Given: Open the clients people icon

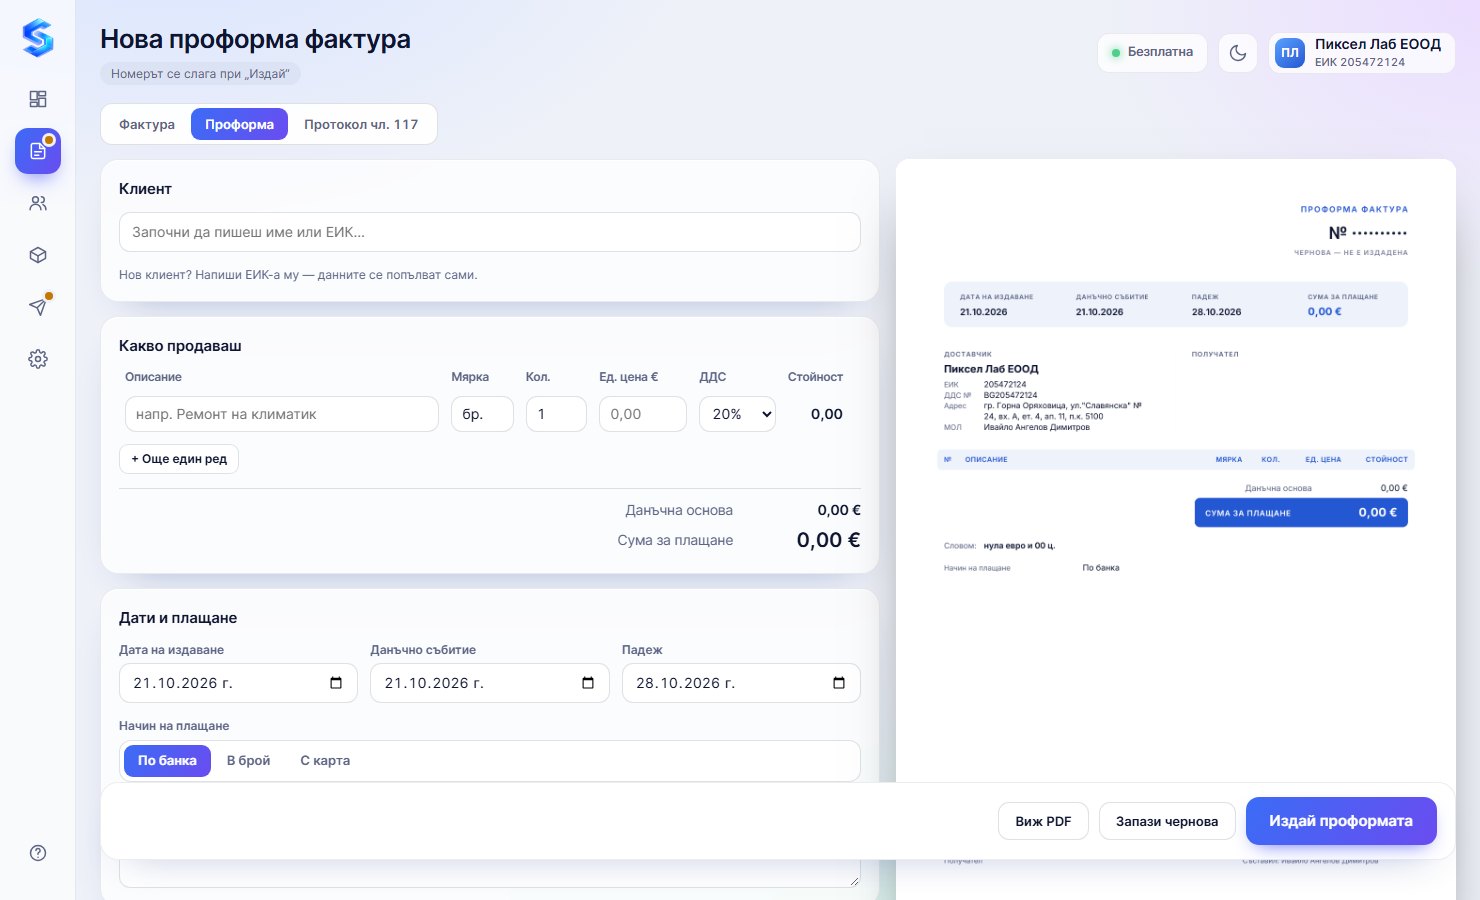Looking at the screenshot, I should (x=38, y=203).
